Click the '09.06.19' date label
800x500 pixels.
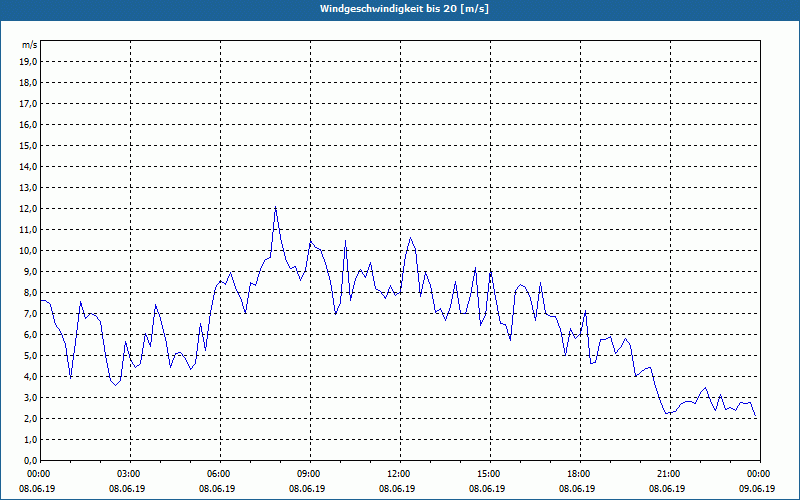click(x=757, y=489)
